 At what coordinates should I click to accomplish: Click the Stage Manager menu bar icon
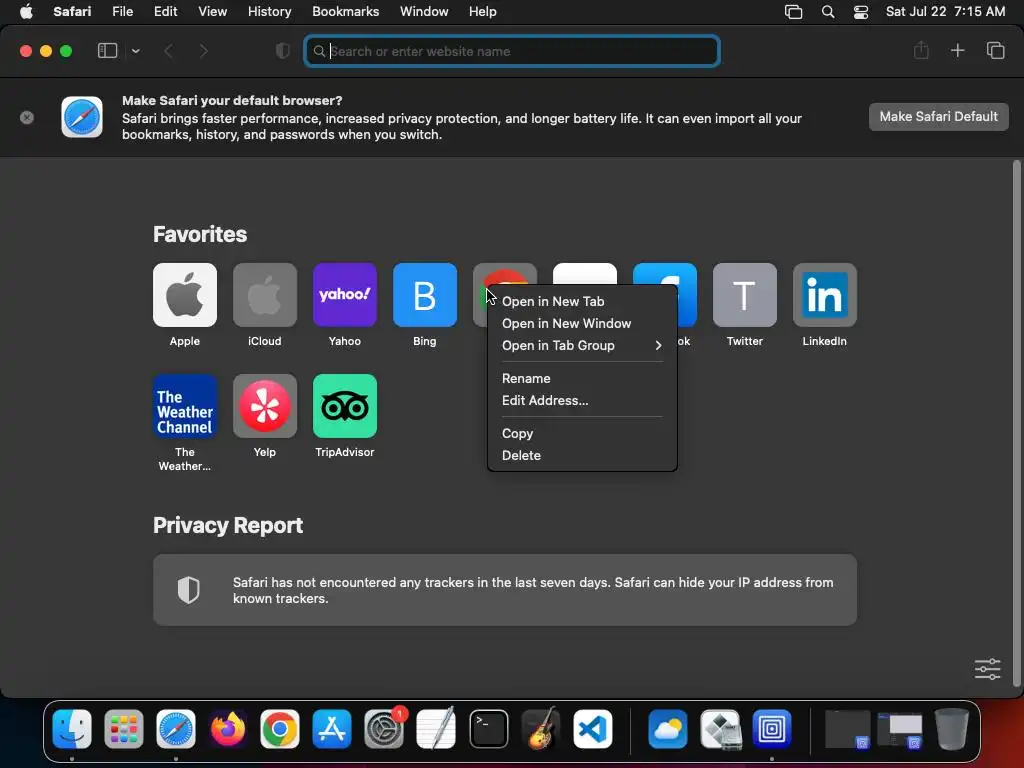793,12
